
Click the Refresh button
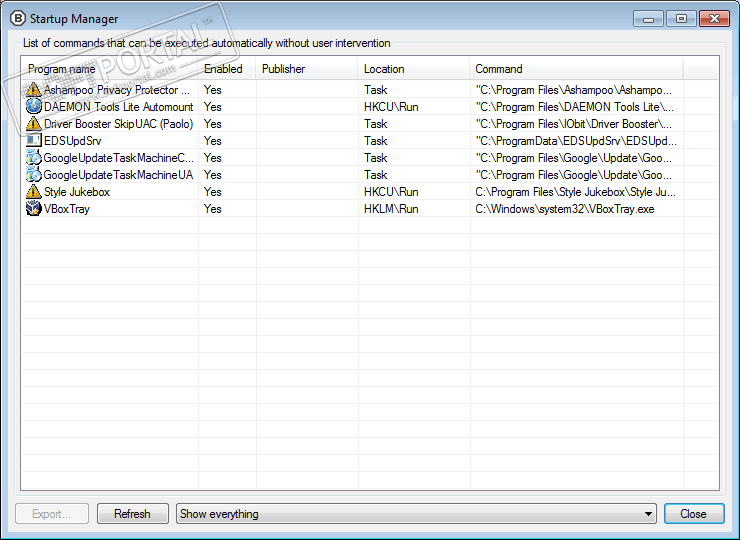pyautogui.click(x=133, y=514)
